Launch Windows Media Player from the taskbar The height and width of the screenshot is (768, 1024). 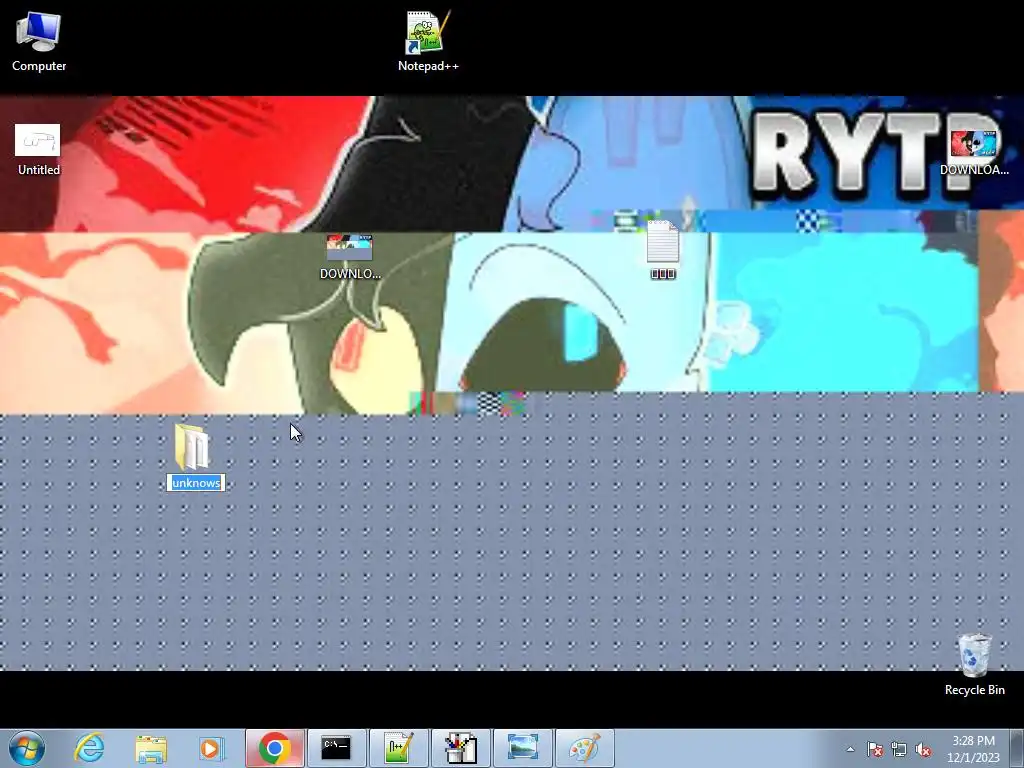coord(210,748)
